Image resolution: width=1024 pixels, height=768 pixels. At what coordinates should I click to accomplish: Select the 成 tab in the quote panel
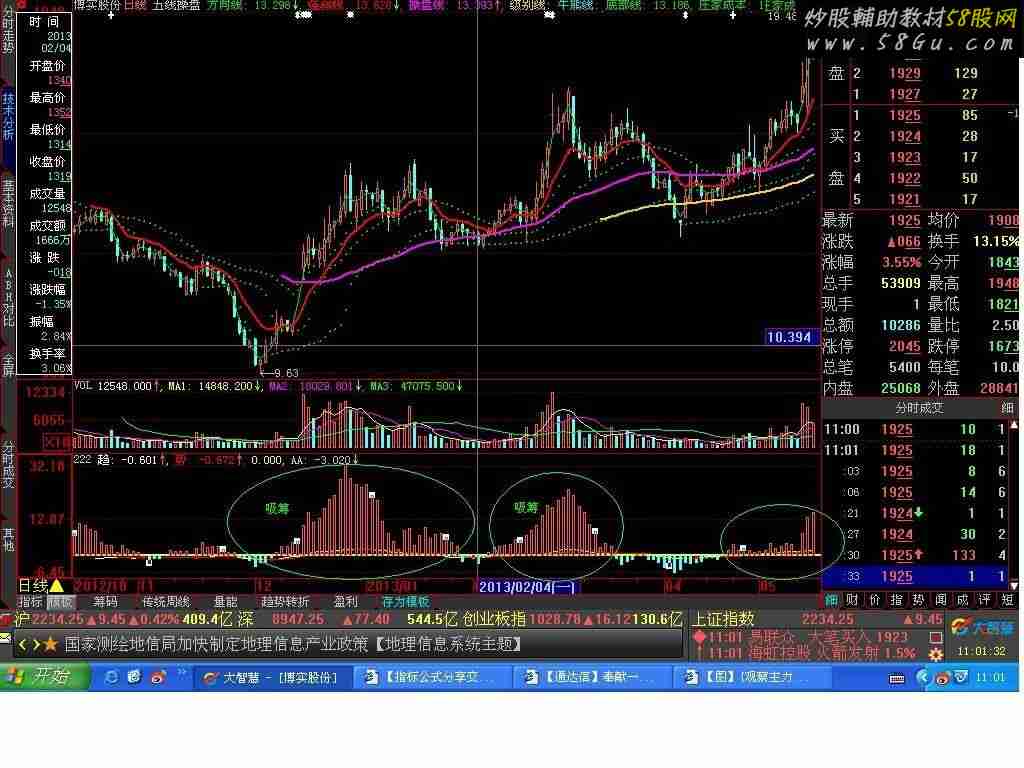(963, 600)
